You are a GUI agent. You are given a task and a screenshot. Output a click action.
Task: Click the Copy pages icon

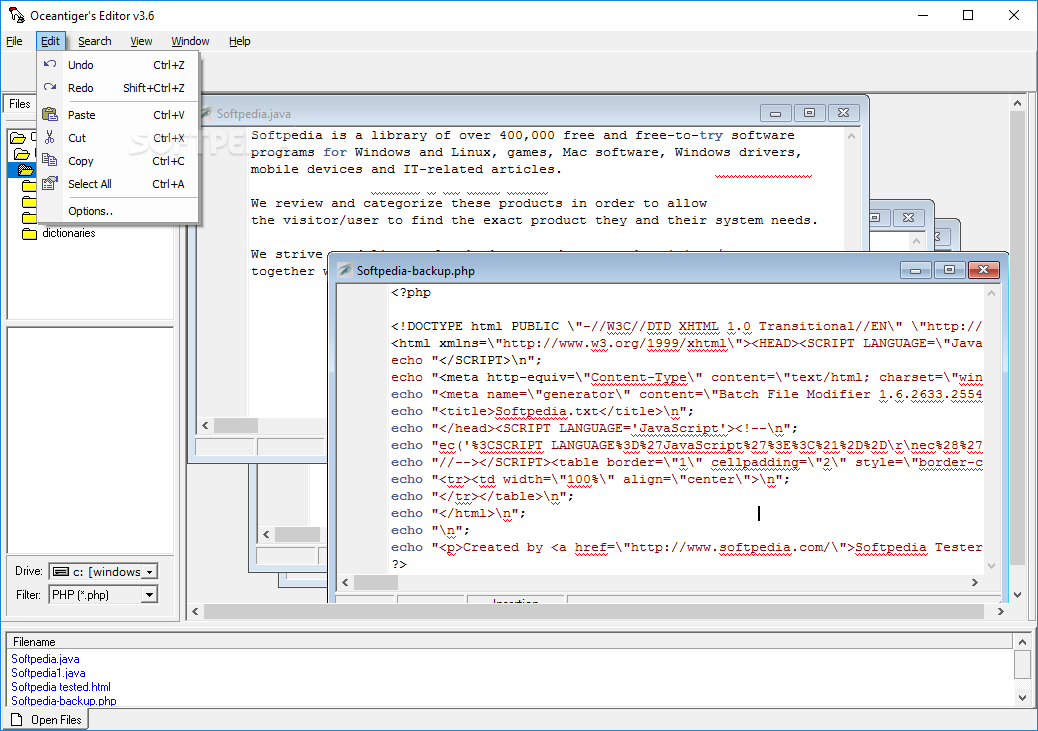[x=50, y=160]
